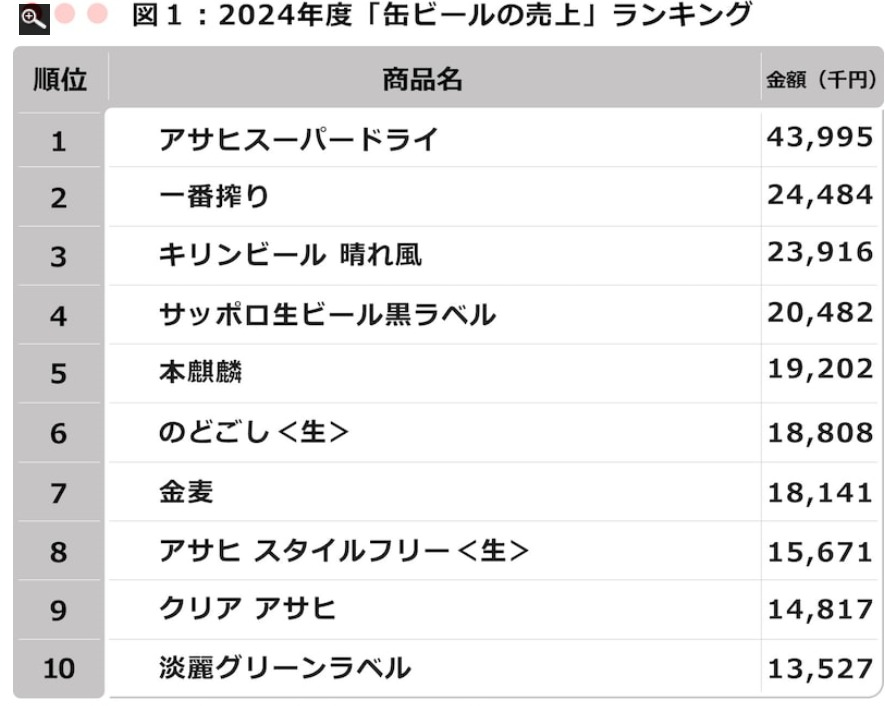
Task: Click アサヒ スタイルフリー<生> entry
Action: [x=343, y=550]
